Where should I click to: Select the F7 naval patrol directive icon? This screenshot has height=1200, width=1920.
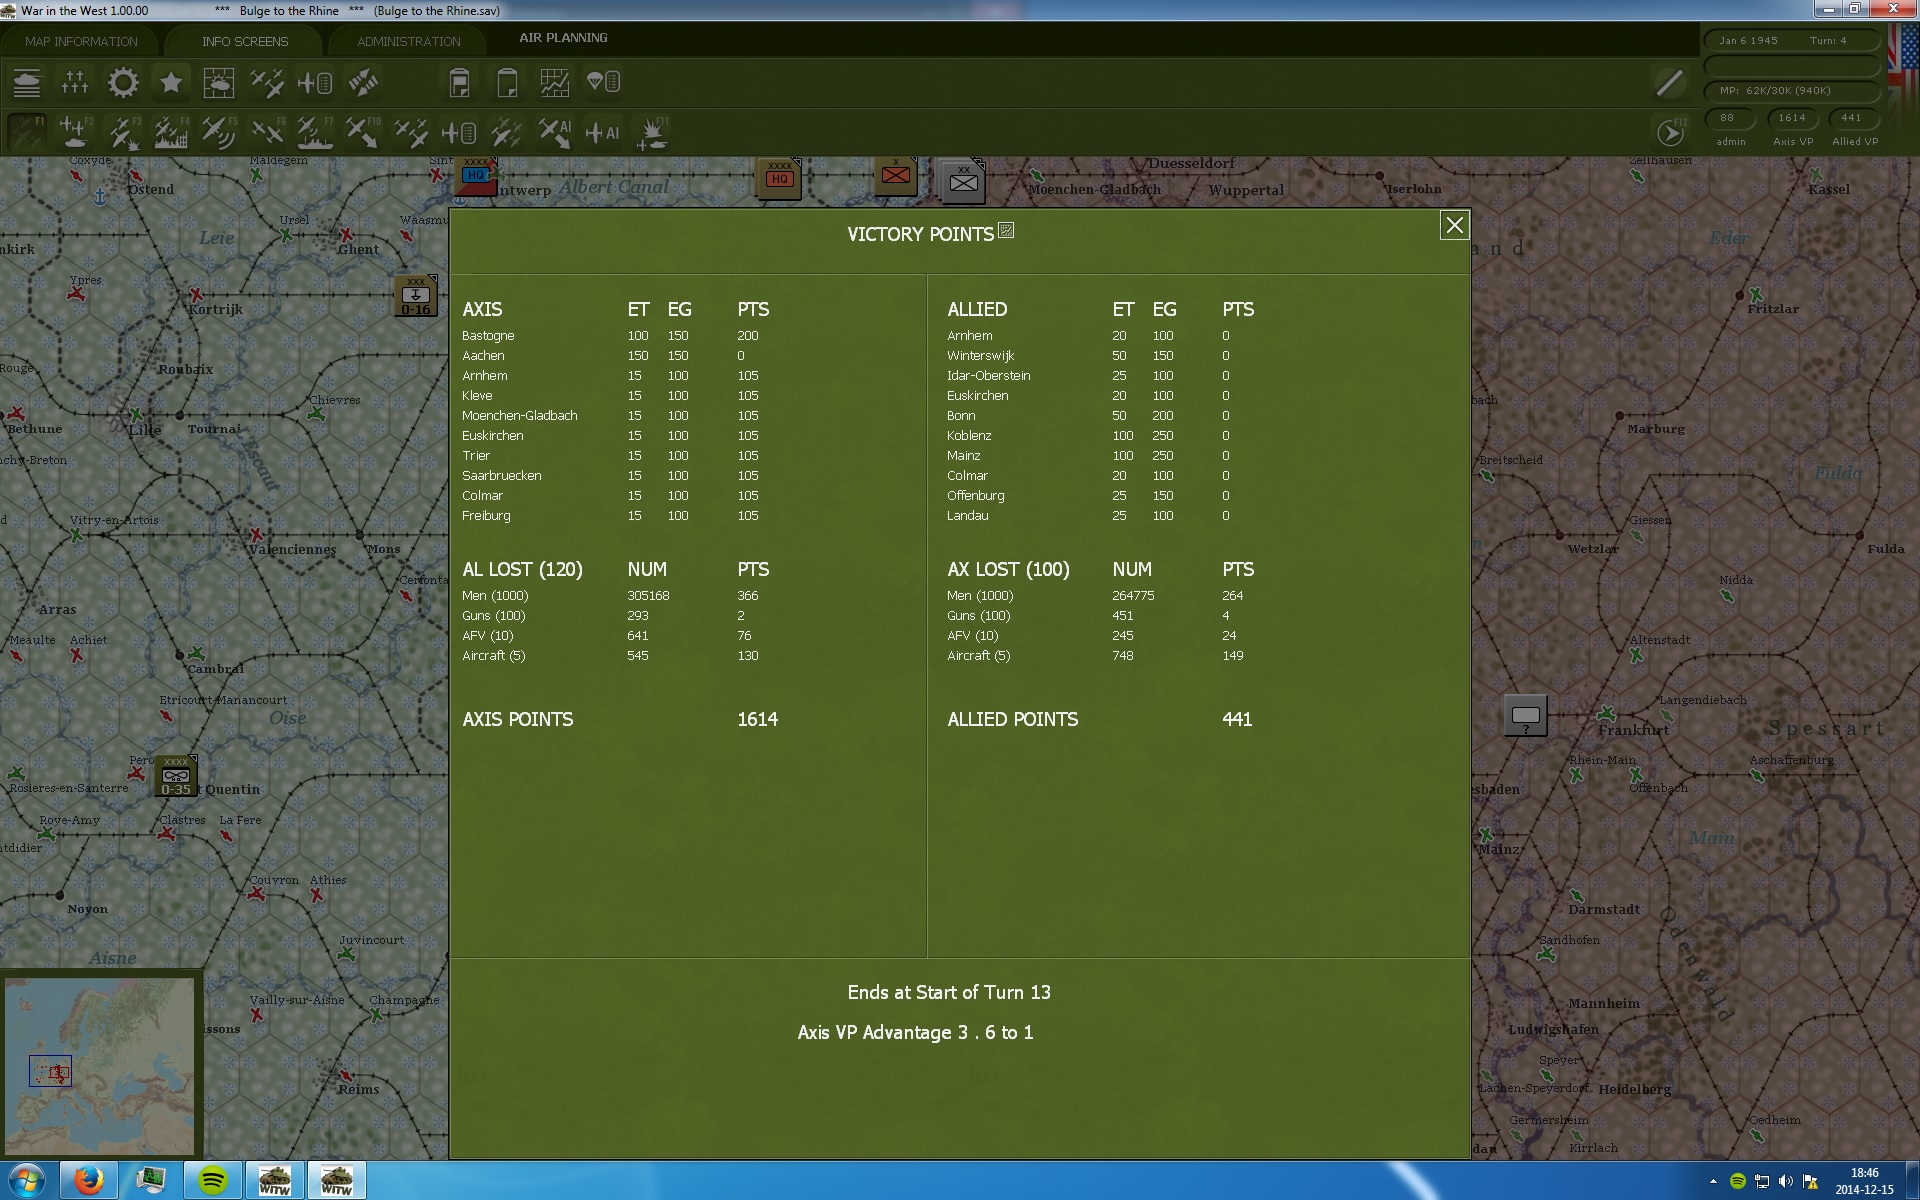tap(314, 132)
